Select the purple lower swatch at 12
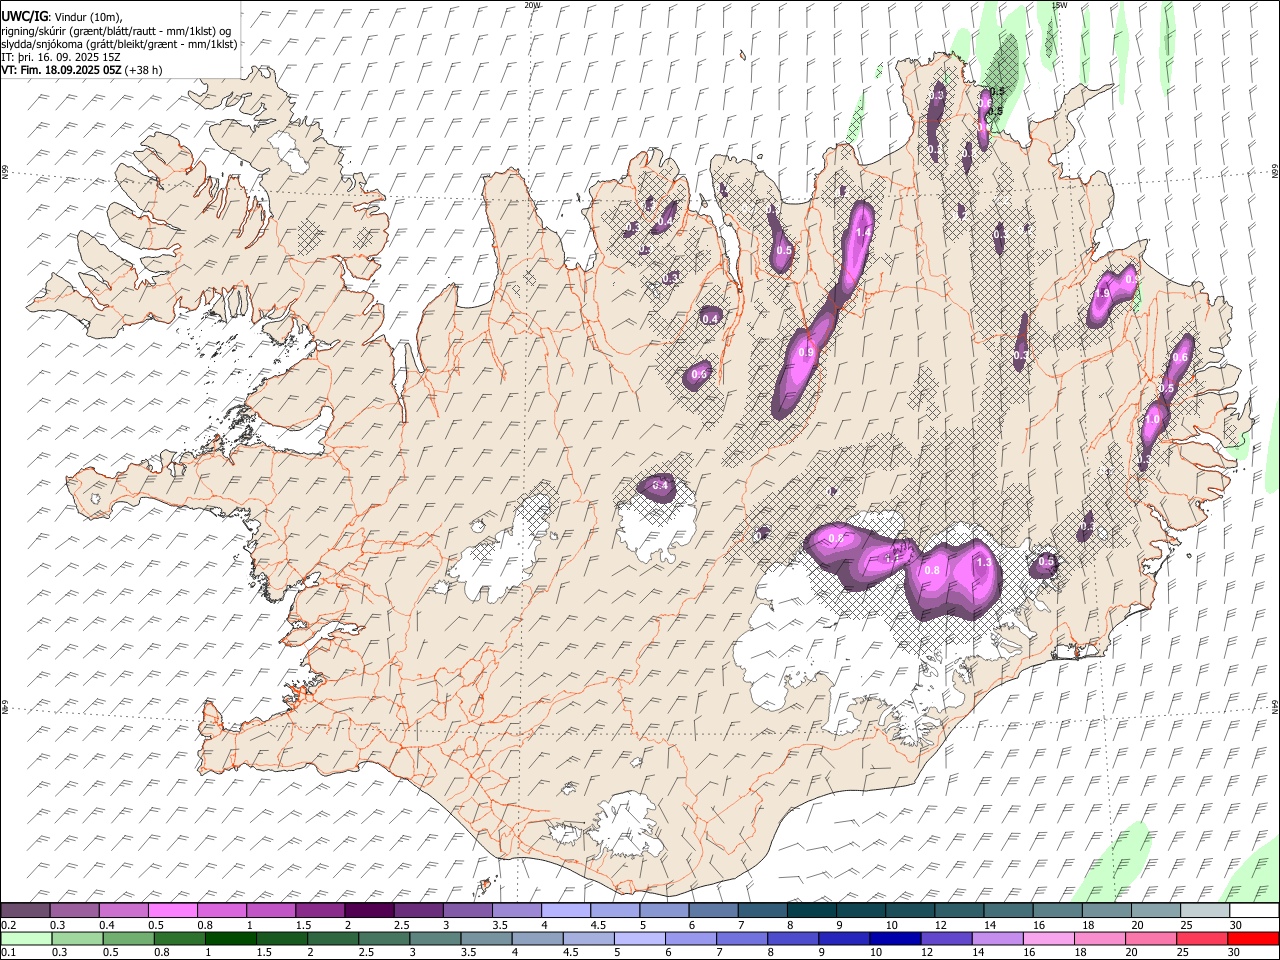This screenshot has height=960, width=1280. click(x=946, y=938)
